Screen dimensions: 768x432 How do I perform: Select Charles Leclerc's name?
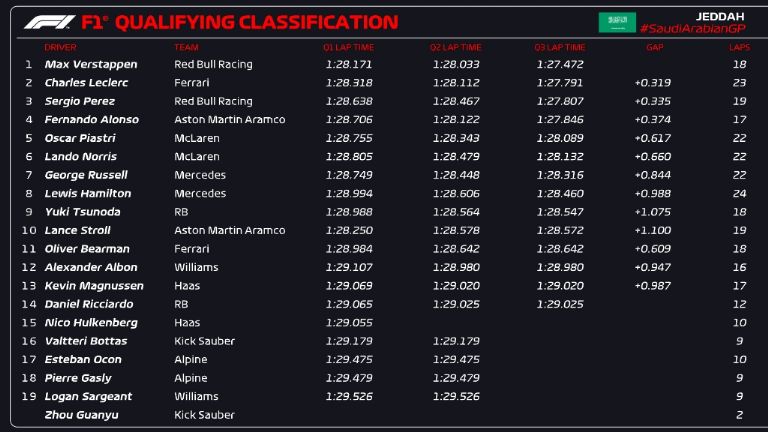(x=87, y=83)
